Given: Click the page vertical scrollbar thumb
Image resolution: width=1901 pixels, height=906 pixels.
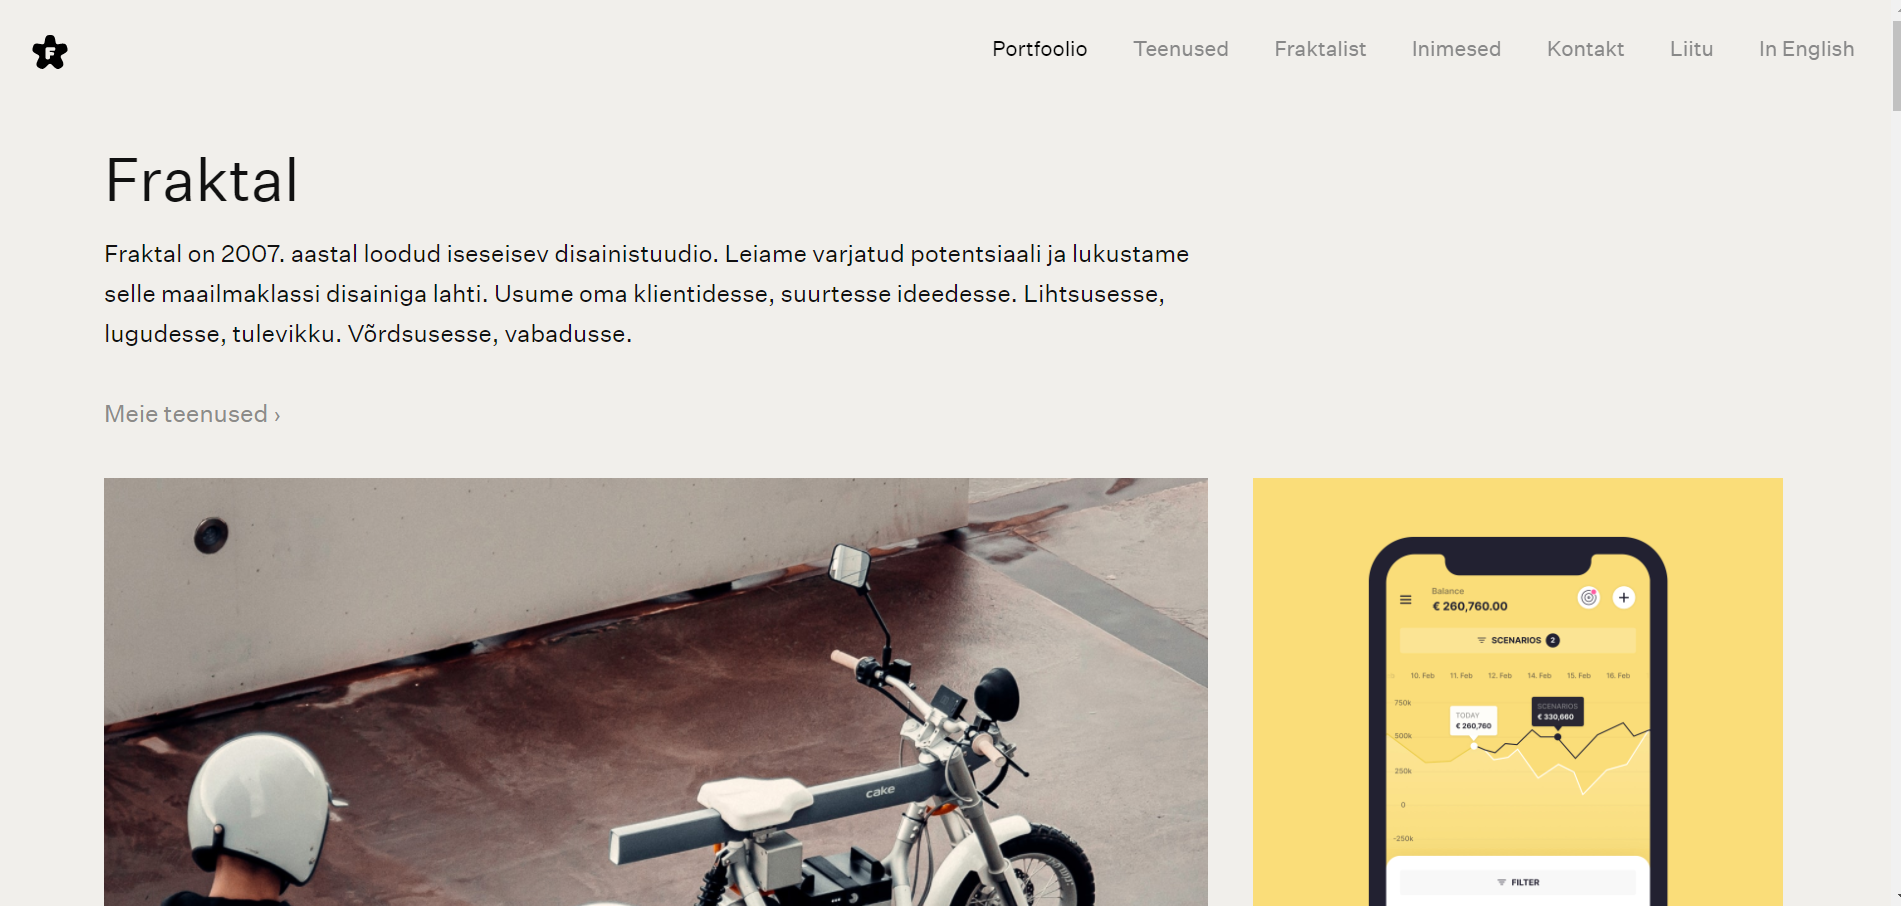Looking at the screenshot, I should click(x=1895, y=55).
